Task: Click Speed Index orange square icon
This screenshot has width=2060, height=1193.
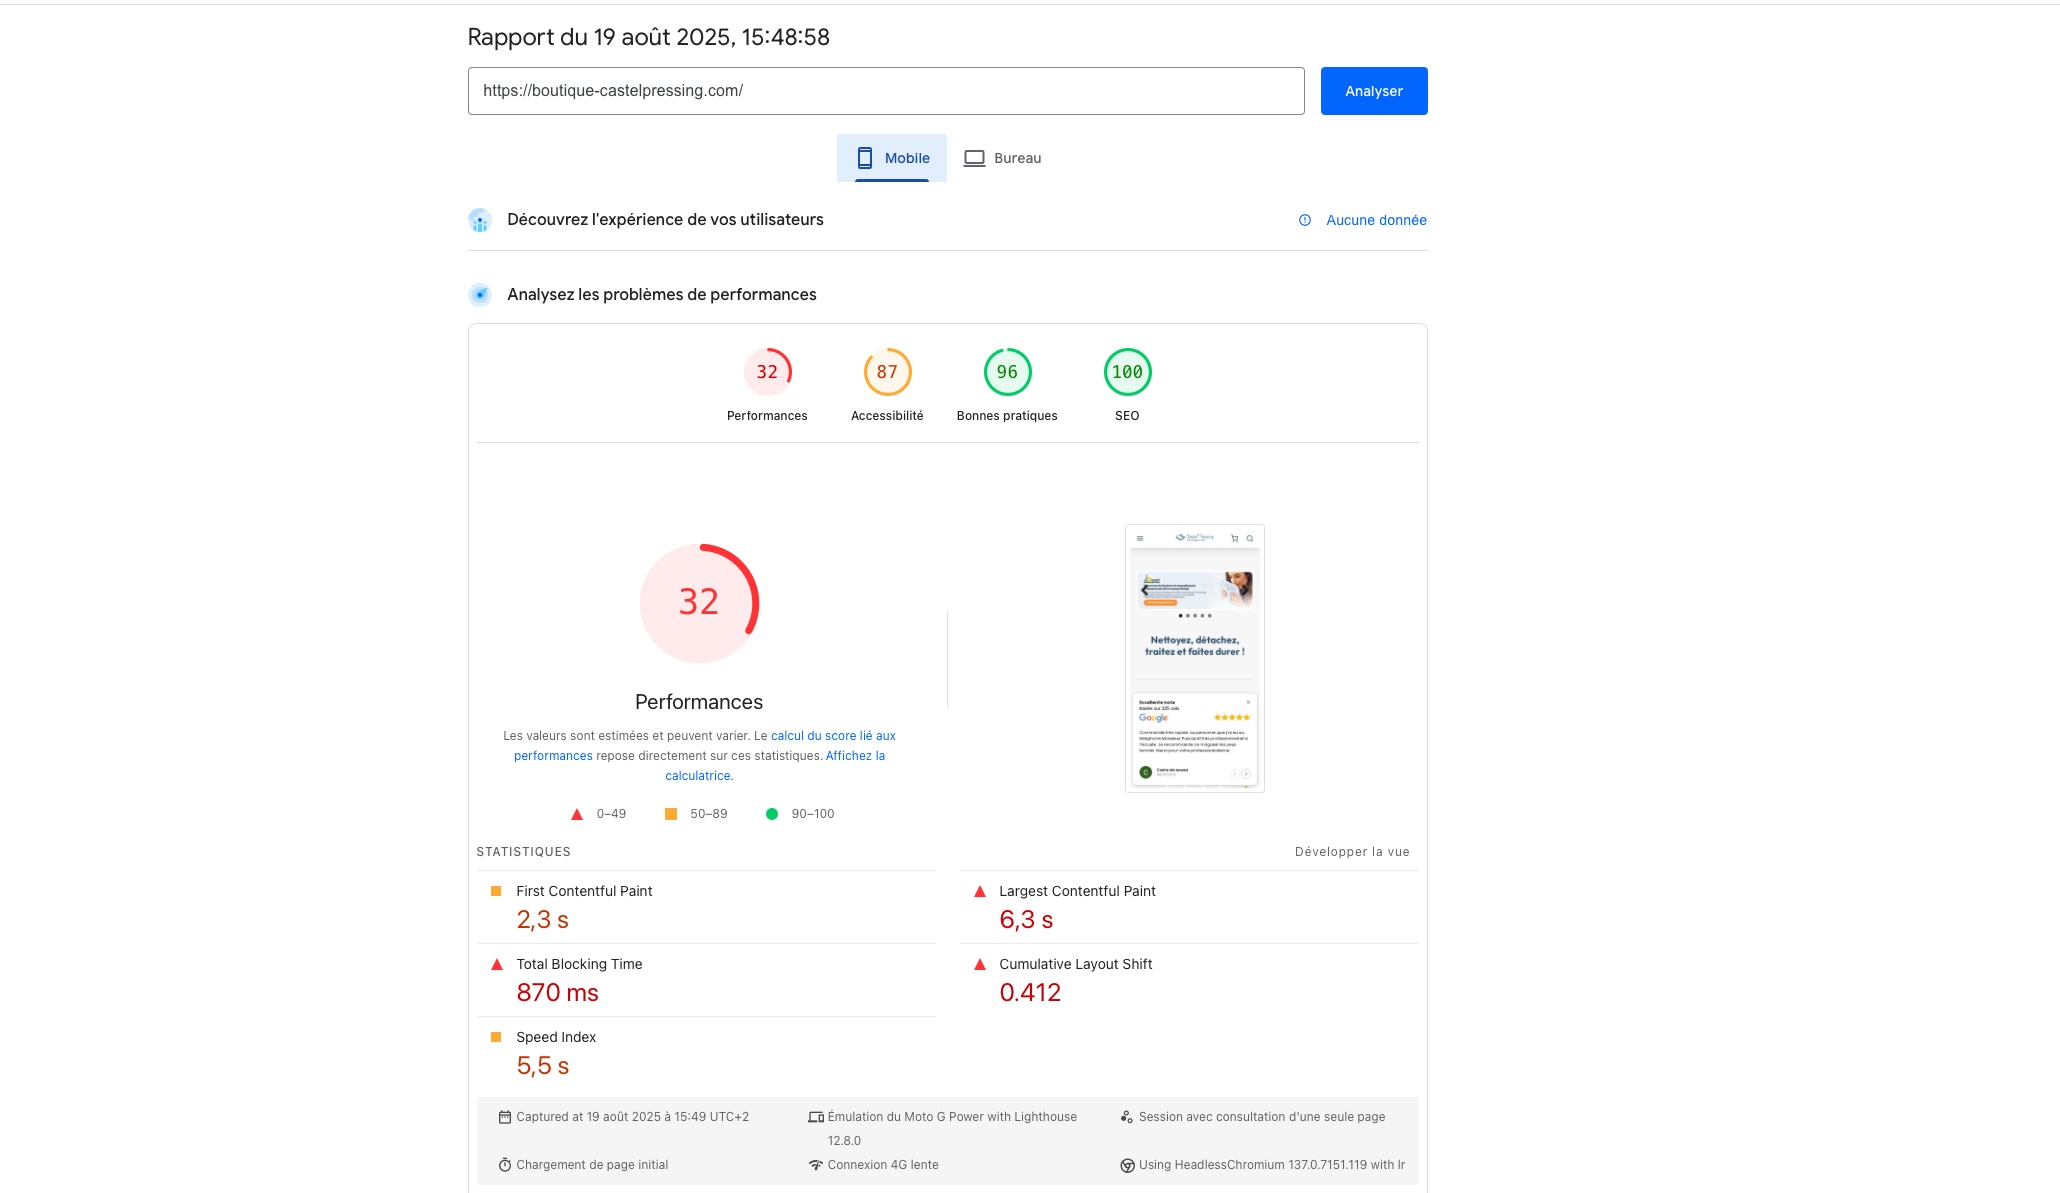Action: [496, 1037]
